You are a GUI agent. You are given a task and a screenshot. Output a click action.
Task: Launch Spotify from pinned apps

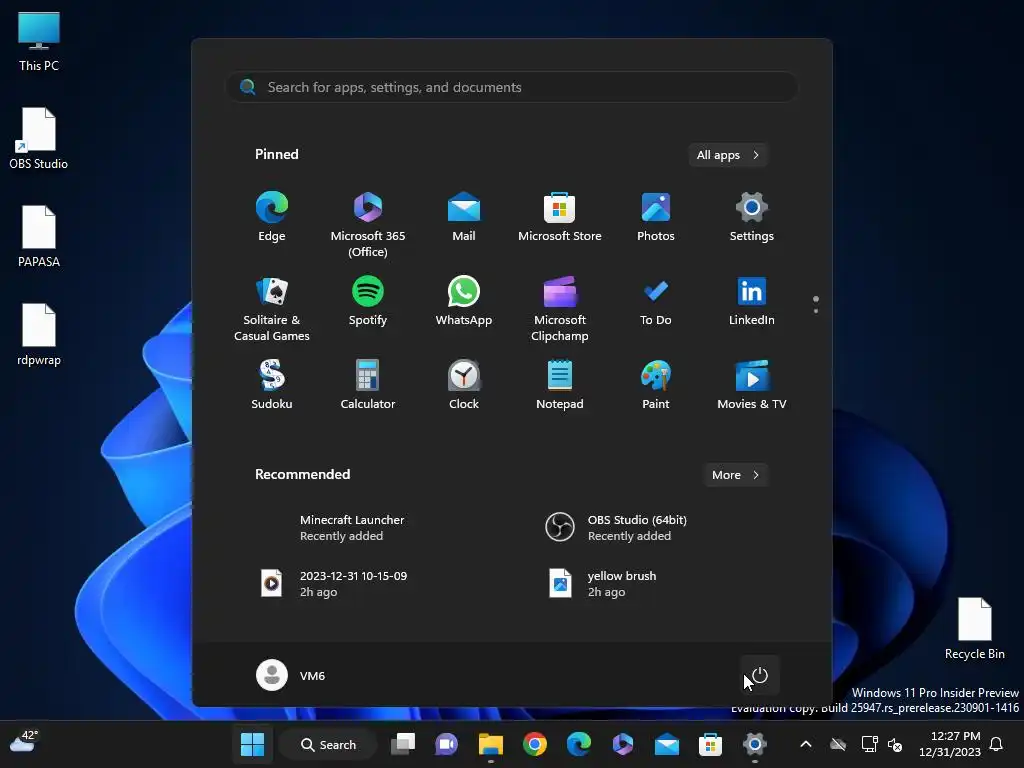[x=368, y=301]
